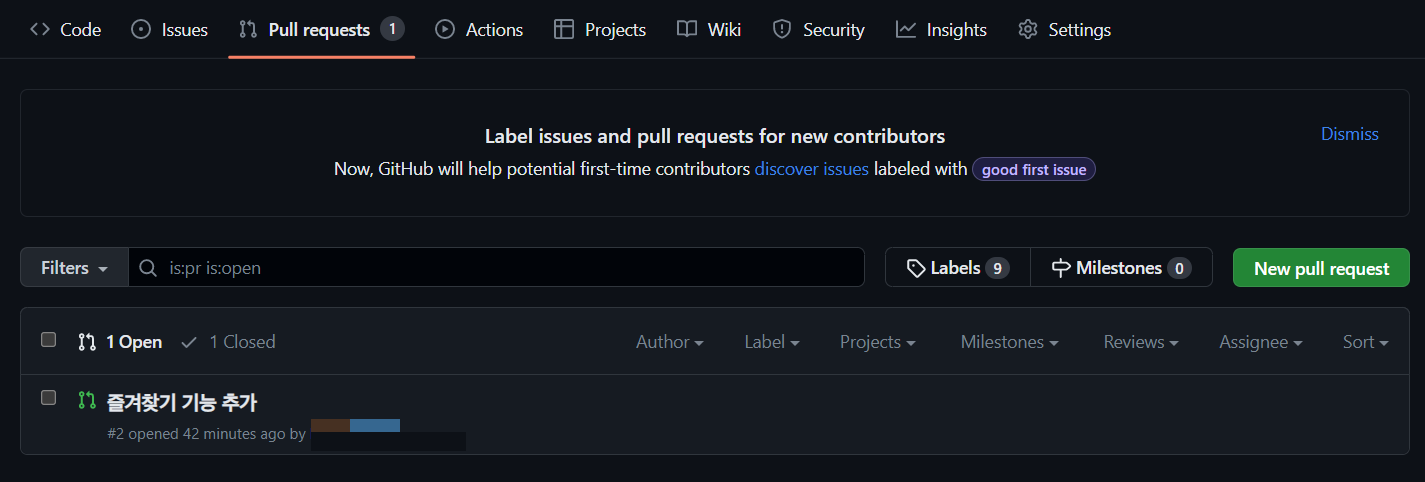
Task: Open repository Settings tab
Action: pos(1064,30)
